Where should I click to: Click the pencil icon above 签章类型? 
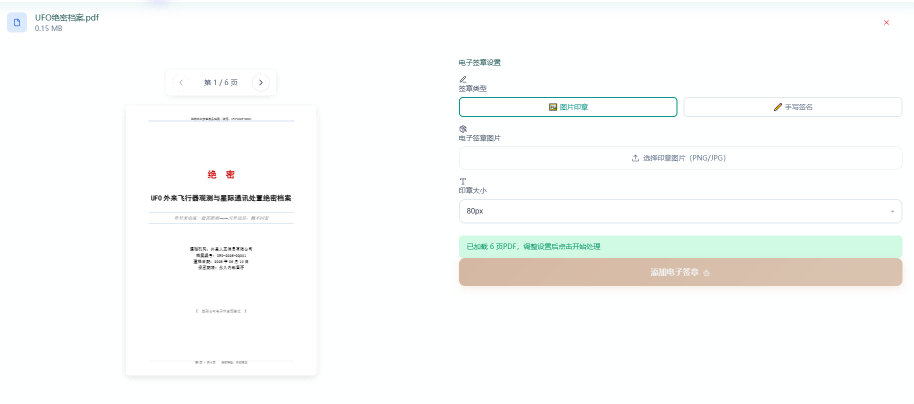(463, 79)
